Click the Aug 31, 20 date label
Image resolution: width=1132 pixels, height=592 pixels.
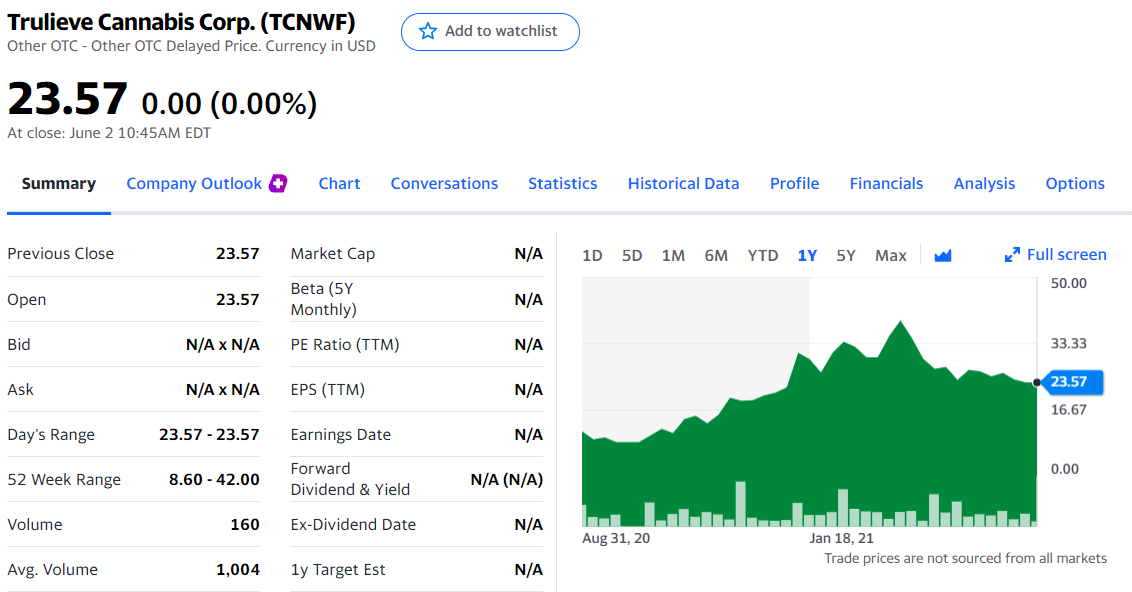616,538
